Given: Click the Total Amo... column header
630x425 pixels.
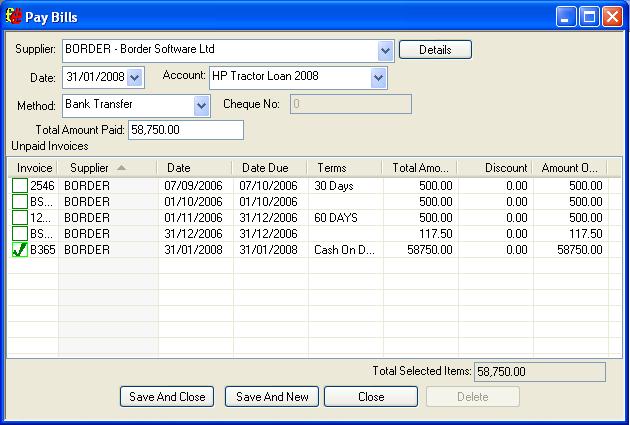Looking at the screenshot, I should (x=420, y=168).
